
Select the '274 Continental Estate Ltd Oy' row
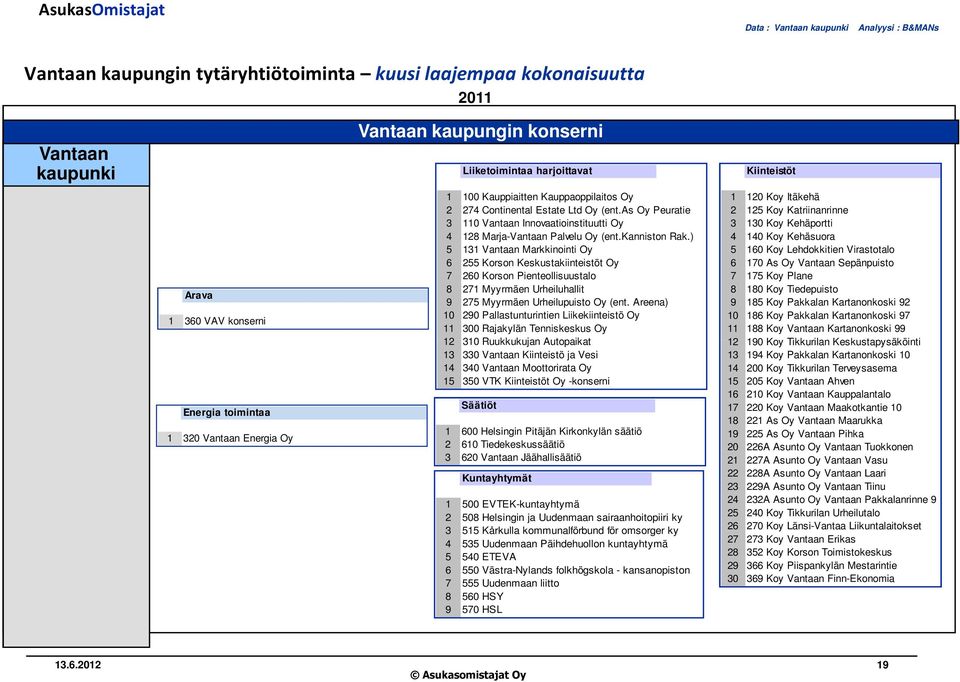[x=576, y=210]
